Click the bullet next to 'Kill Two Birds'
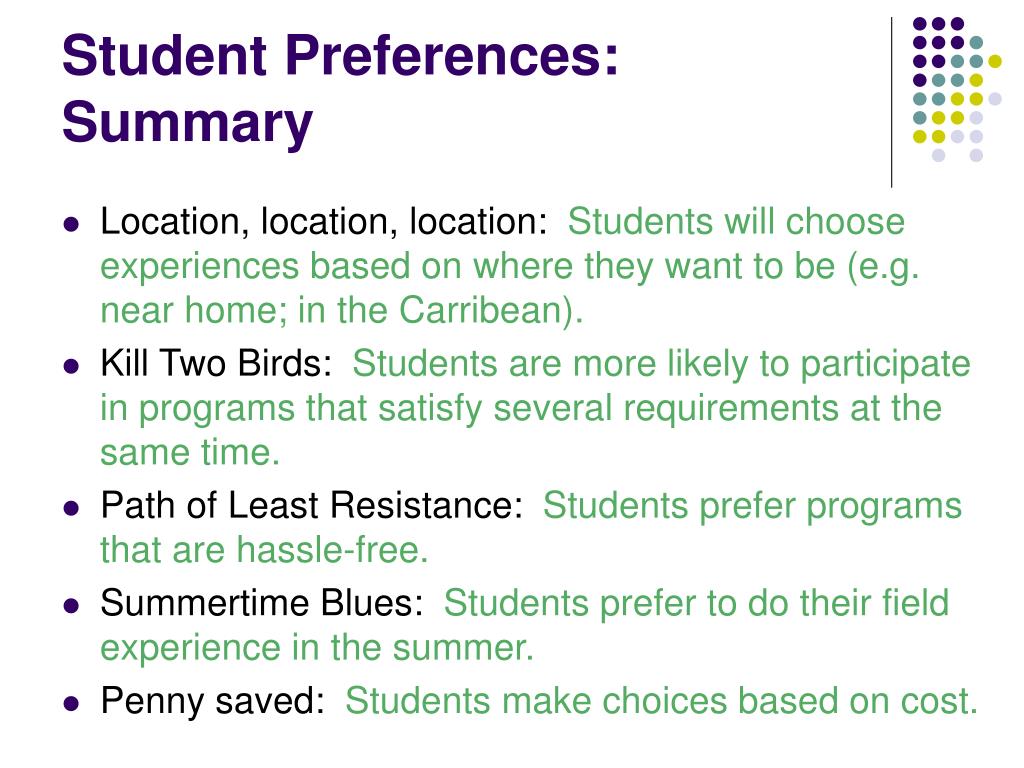 71,366
